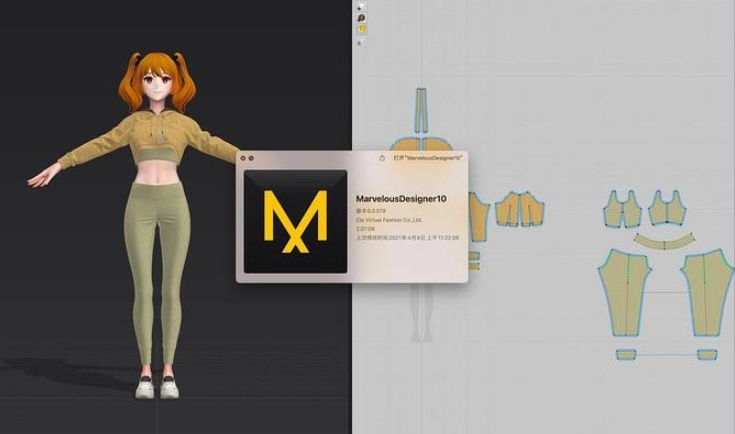Select the right legging pattern piece
The width and height of the screenshot is (735, 434).
point(707,292)
